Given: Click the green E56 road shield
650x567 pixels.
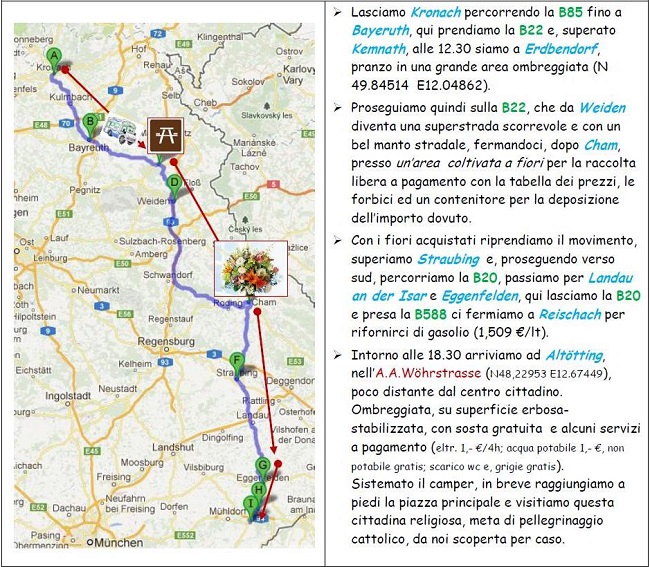Looking at the screenshot, I should point(125,314).
